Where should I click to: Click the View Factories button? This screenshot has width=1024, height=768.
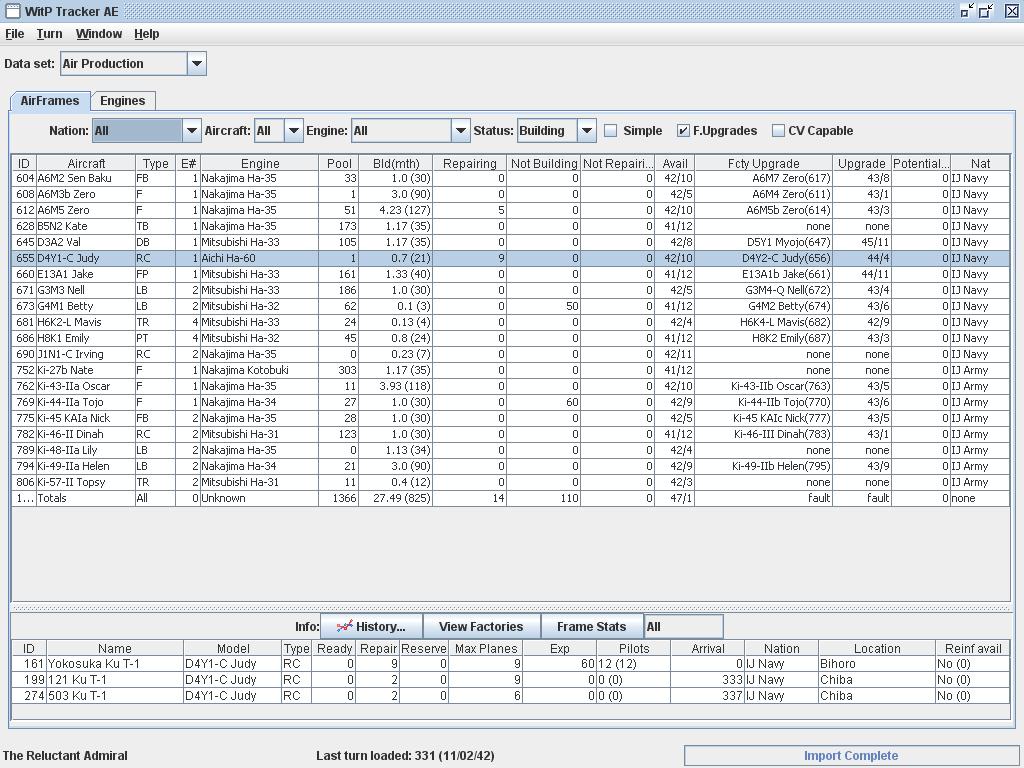coord(481,627)
